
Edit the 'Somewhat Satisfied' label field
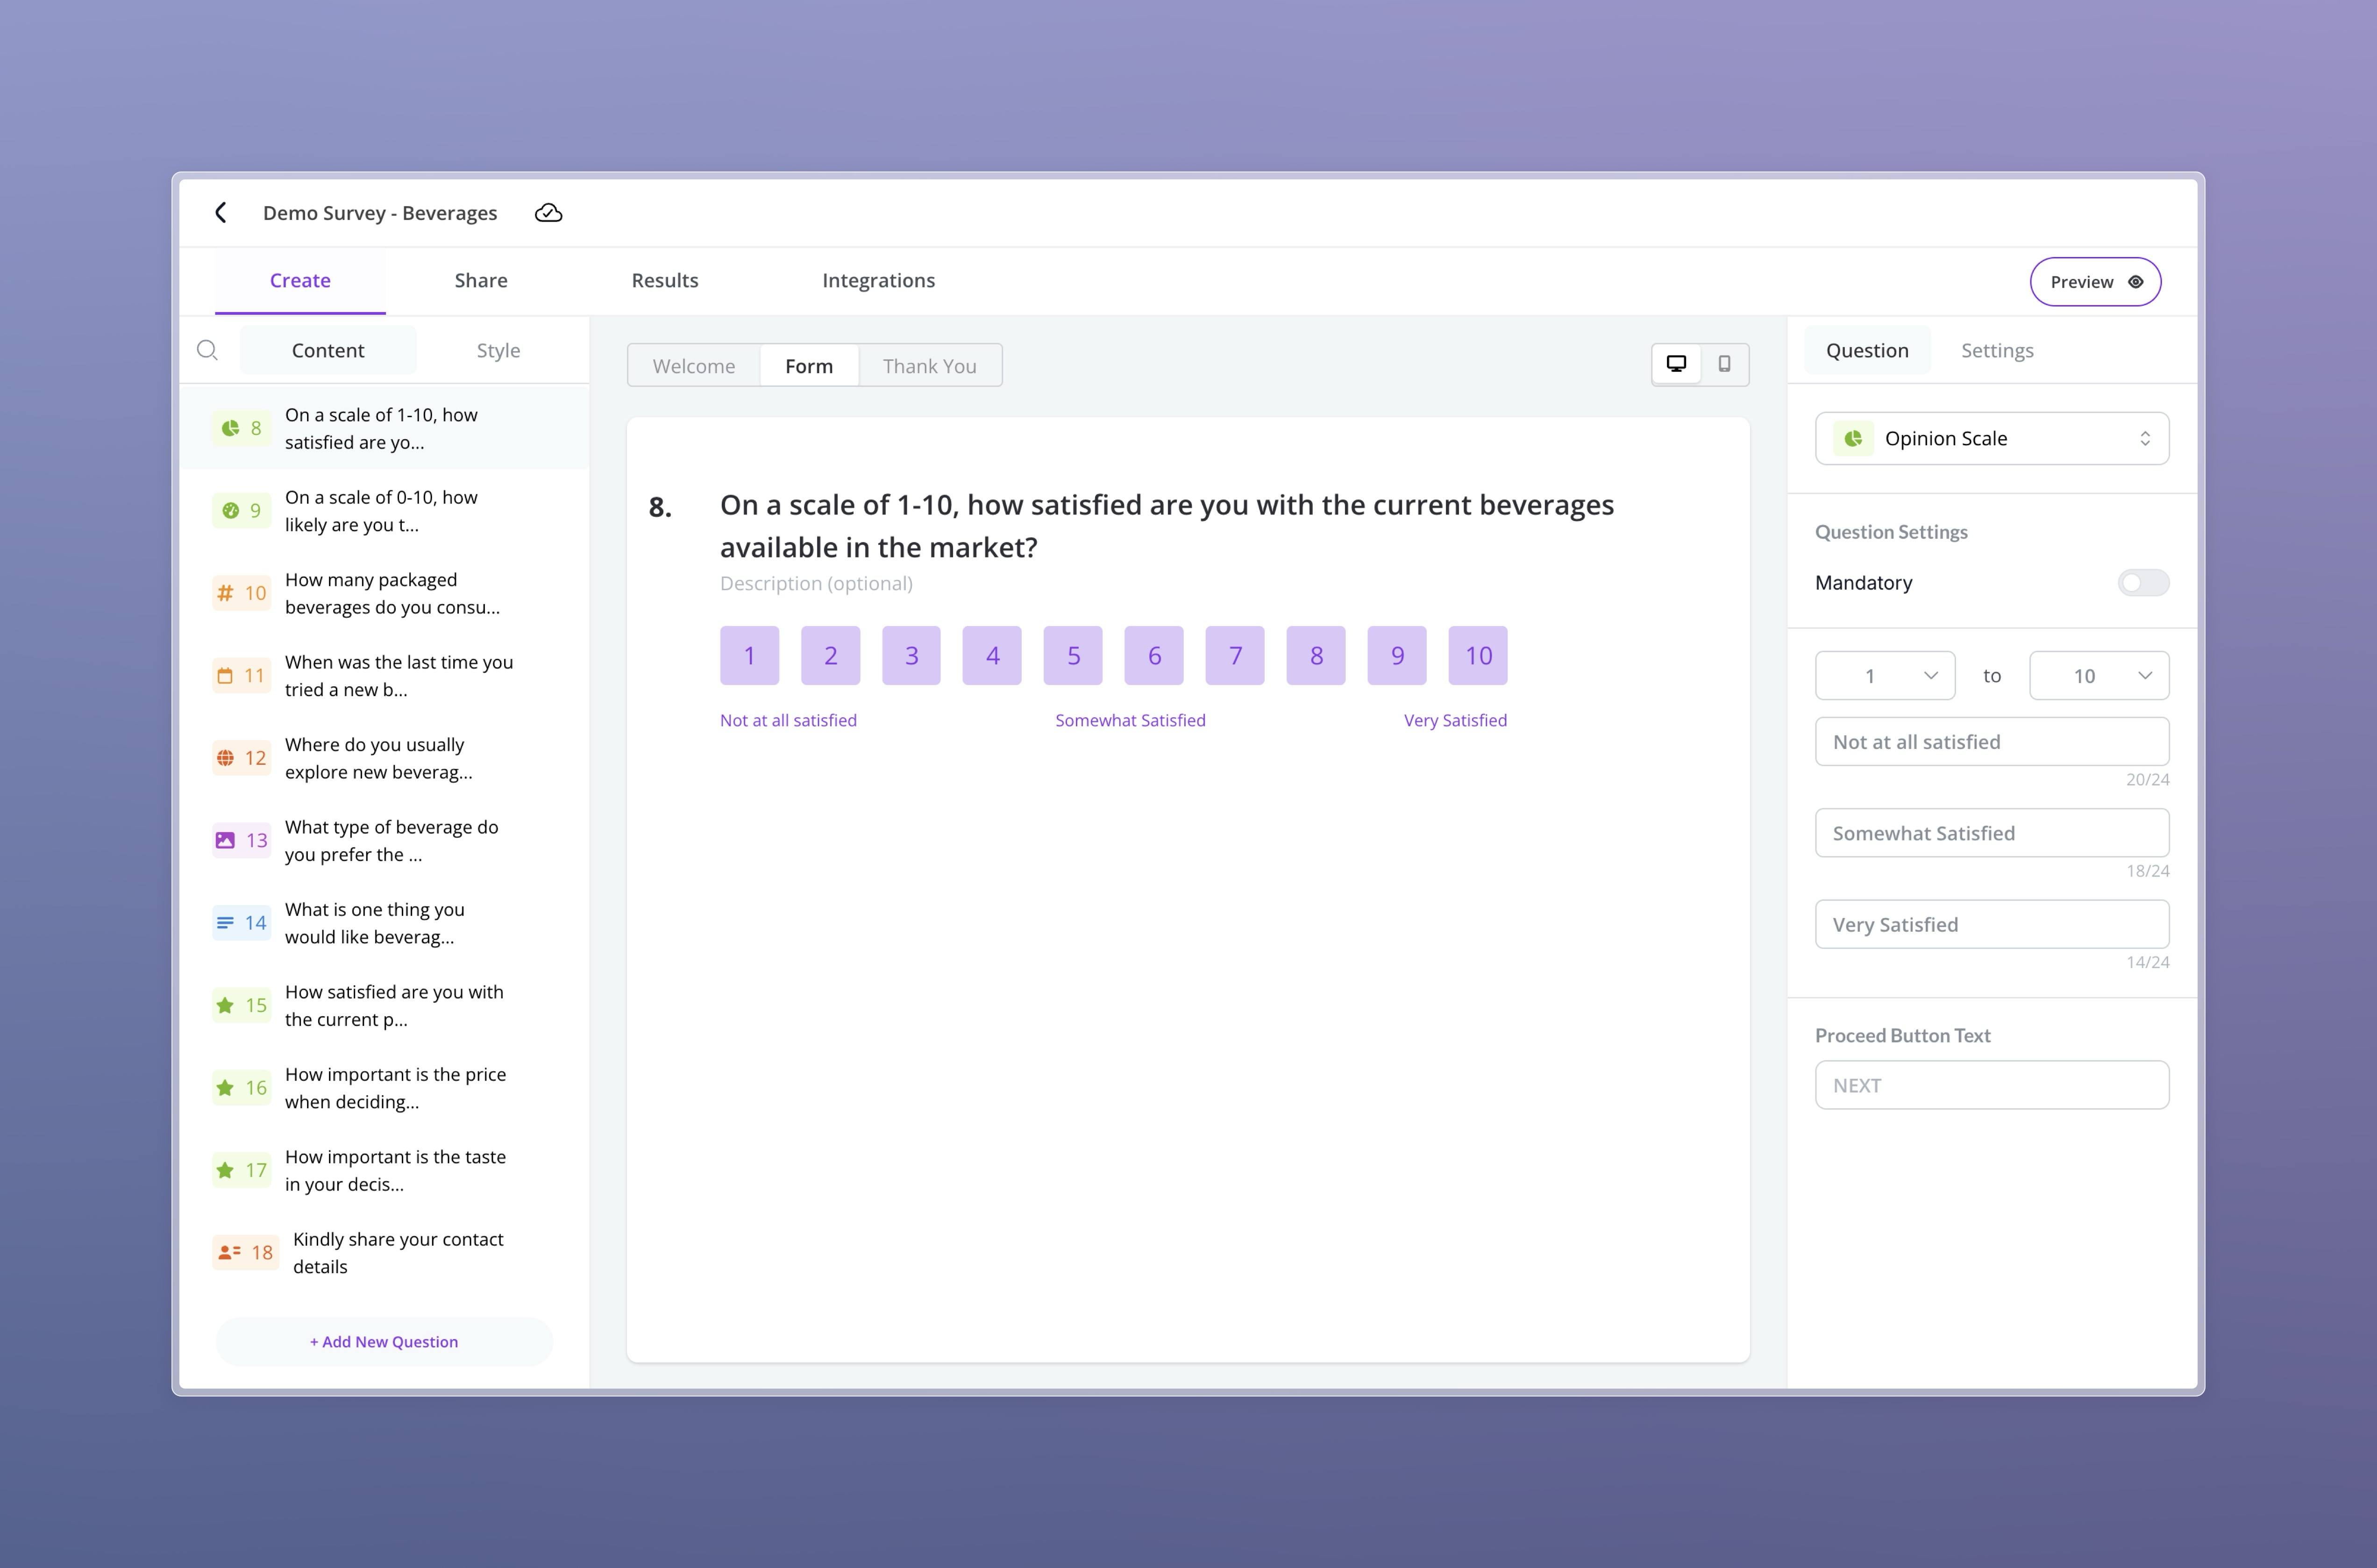click(1992, 833)
